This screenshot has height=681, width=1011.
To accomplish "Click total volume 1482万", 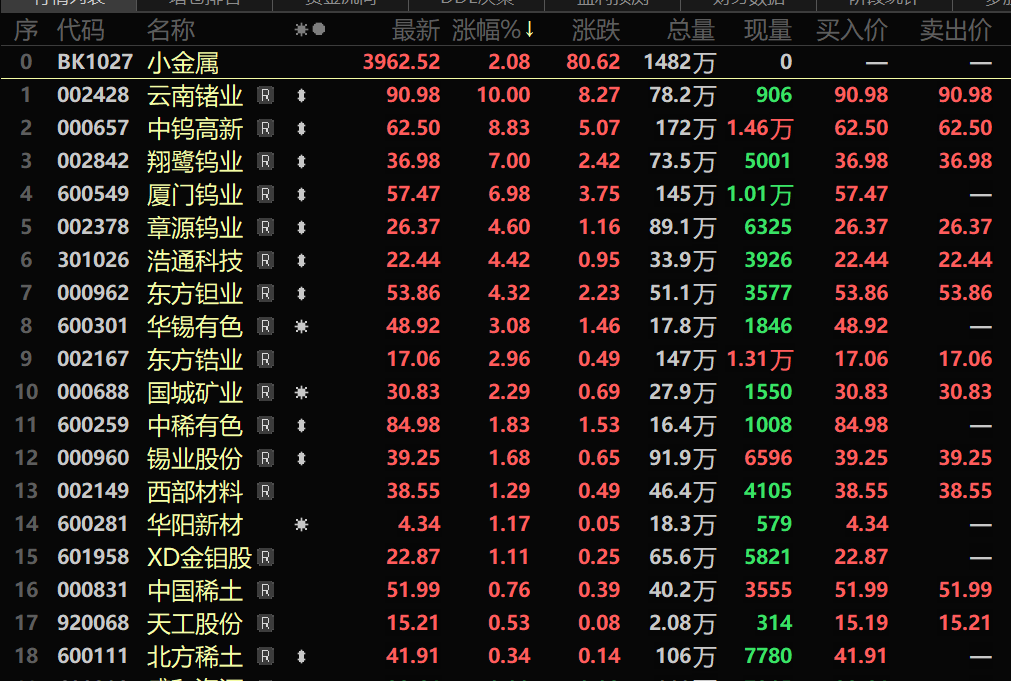I will click(680, 63).
